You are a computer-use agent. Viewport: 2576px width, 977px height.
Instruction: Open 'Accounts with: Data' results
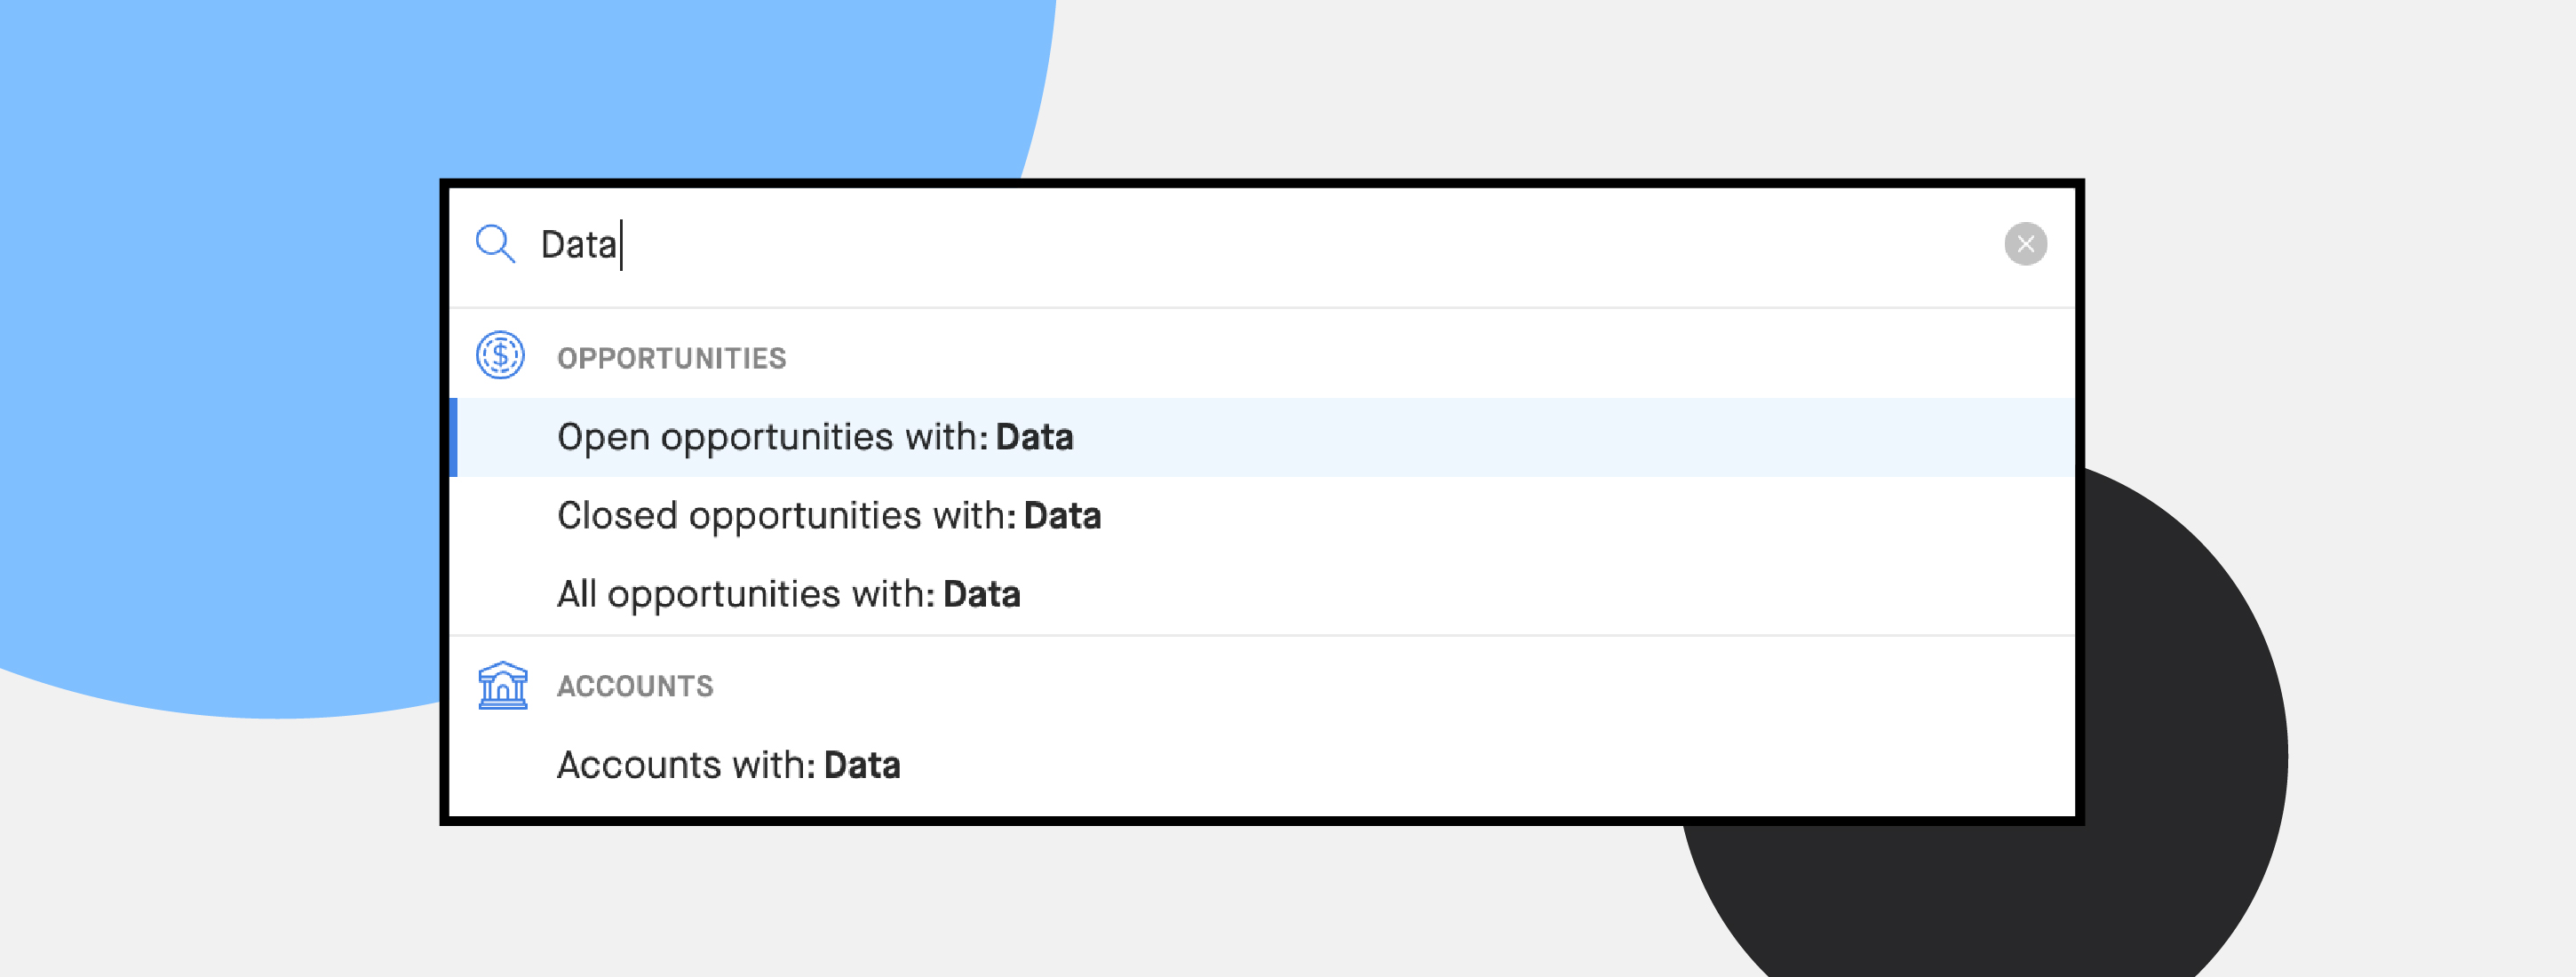[729, 764]
